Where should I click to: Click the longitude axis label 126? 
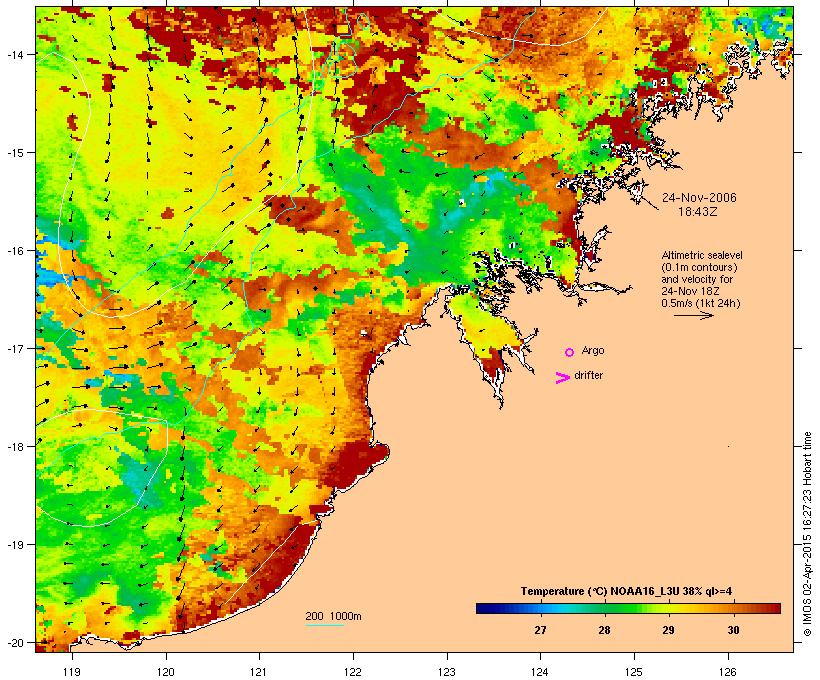(728, 672)
